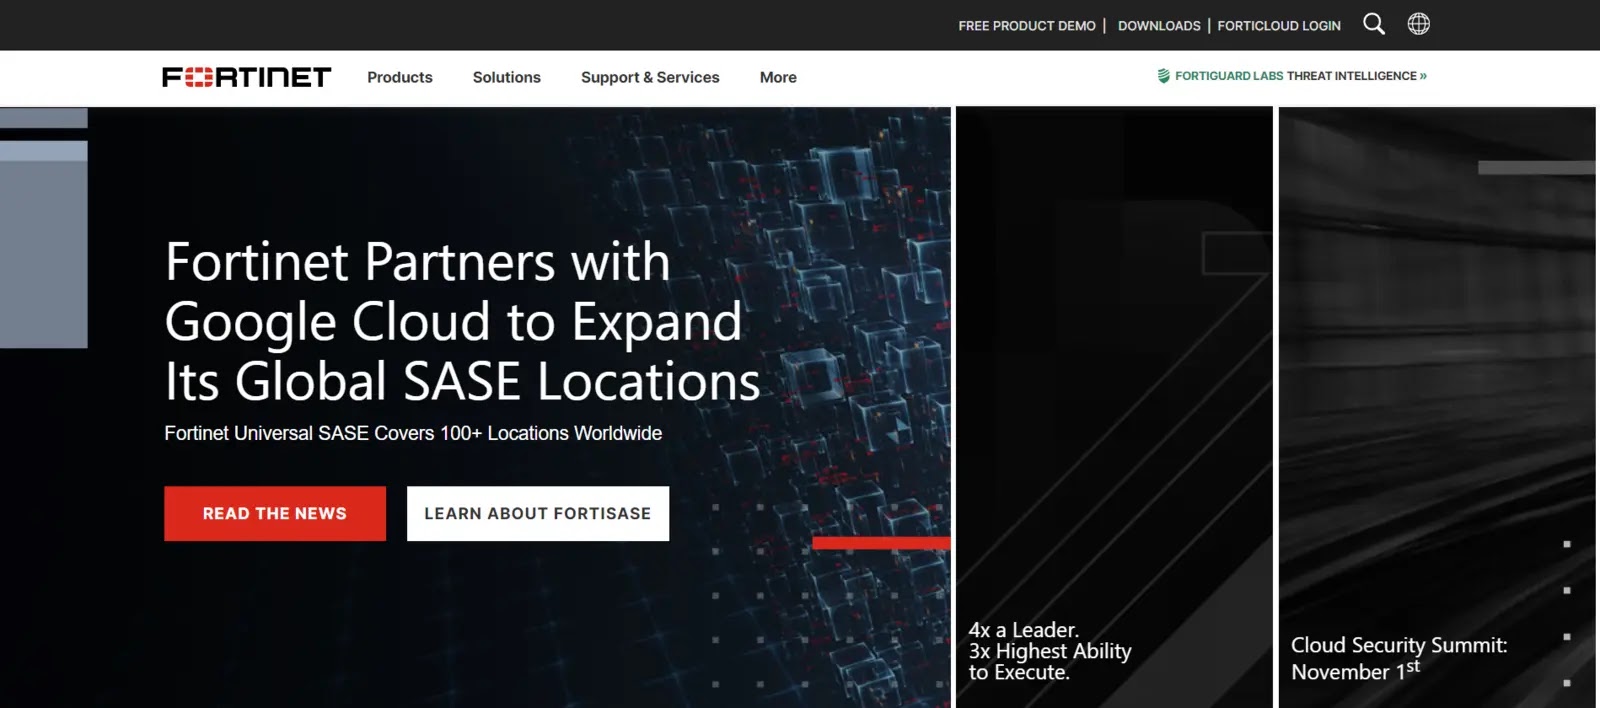The height and width of the screenshot is (708, 1600).
Task: Open the Support & Services menu
Action: [650, 77]
